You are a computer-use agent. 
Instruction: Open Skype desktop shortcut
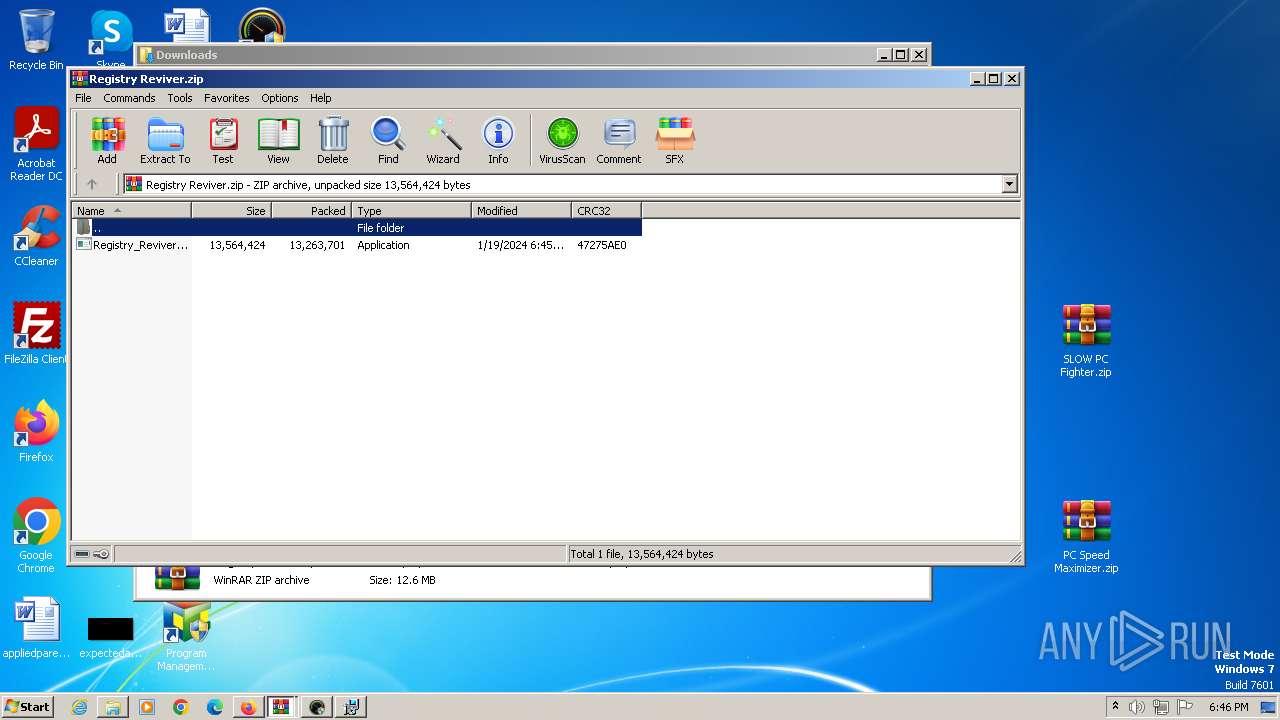tap(111, 40)
